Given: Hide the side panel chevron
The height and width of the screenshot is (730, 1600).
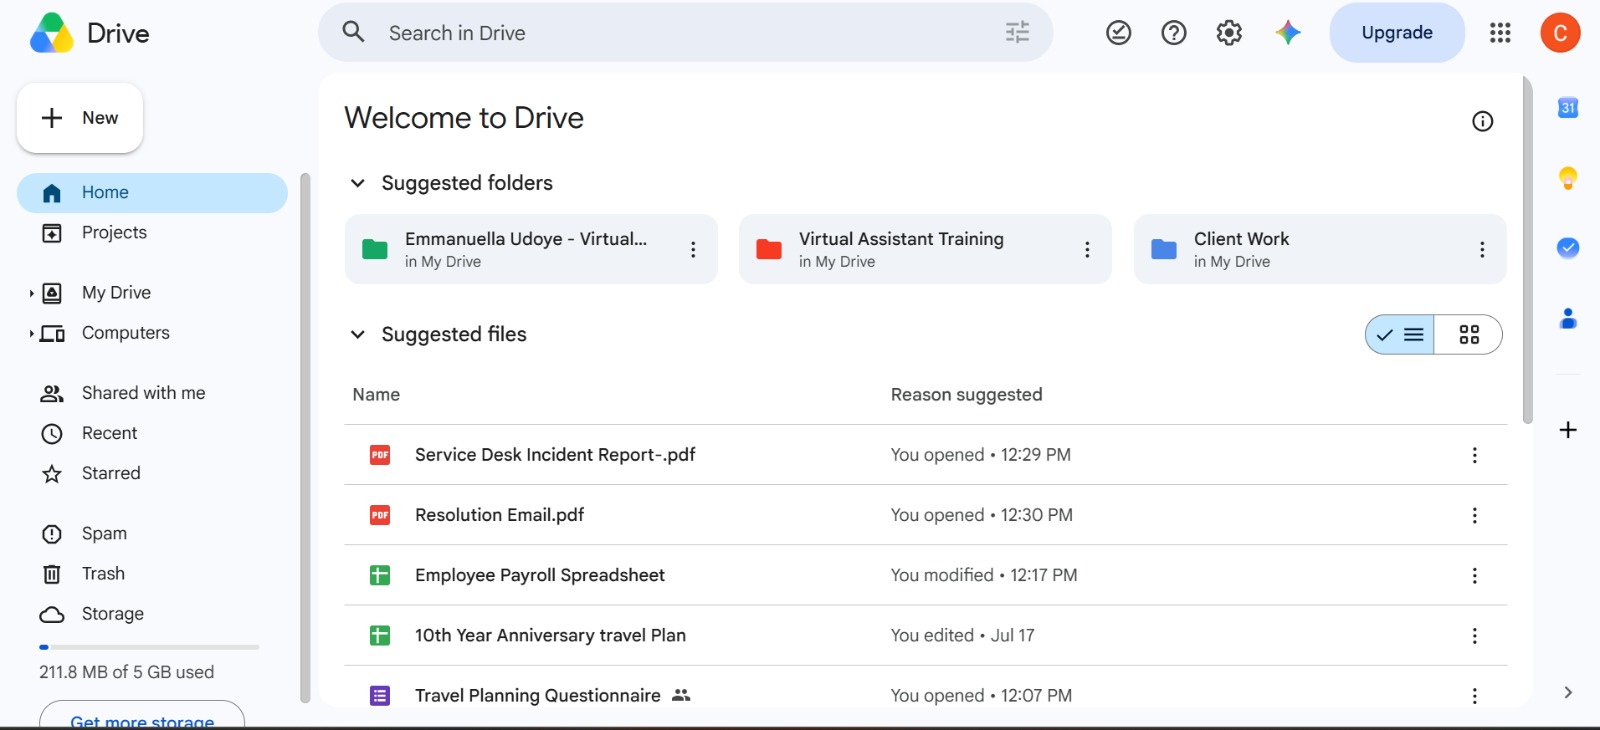Looking at the screenshot, I should 1568,692.
